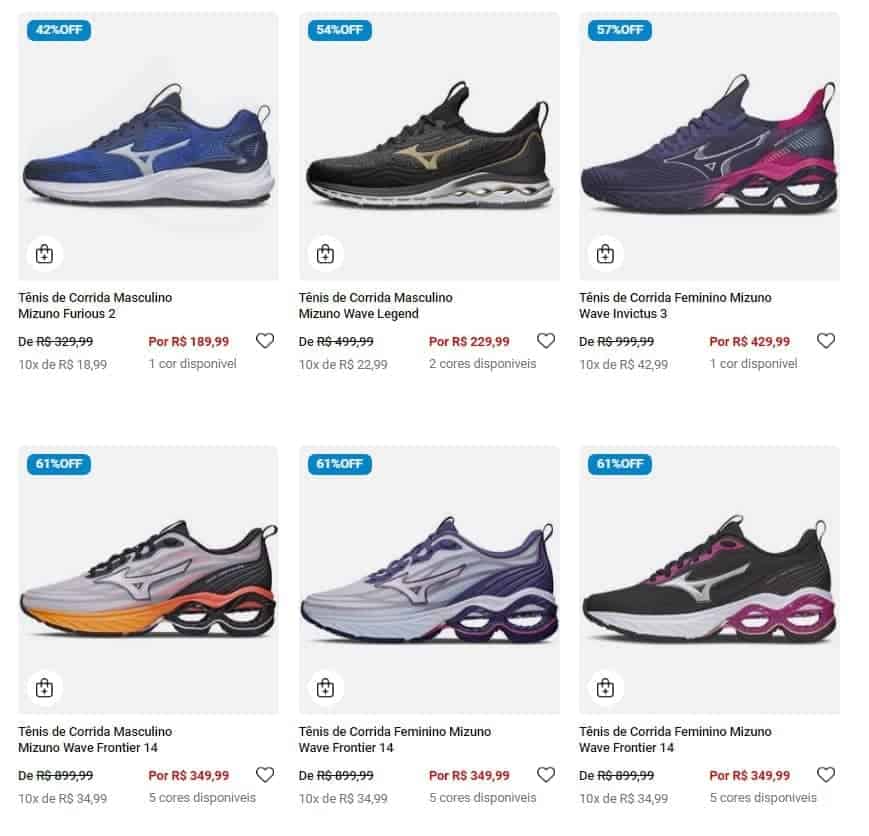Favorite the purple Feminino Wave Frontier 14
The width and height of the screenshot is (869, 836).
click(546, 775)
